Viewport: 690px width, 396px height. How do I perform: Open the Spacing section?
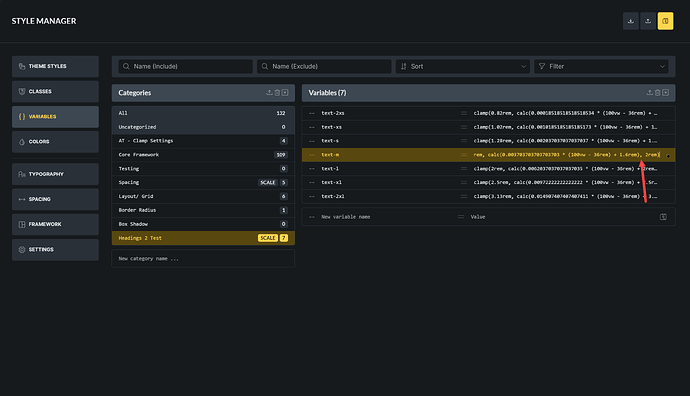(x=55, y=199)
